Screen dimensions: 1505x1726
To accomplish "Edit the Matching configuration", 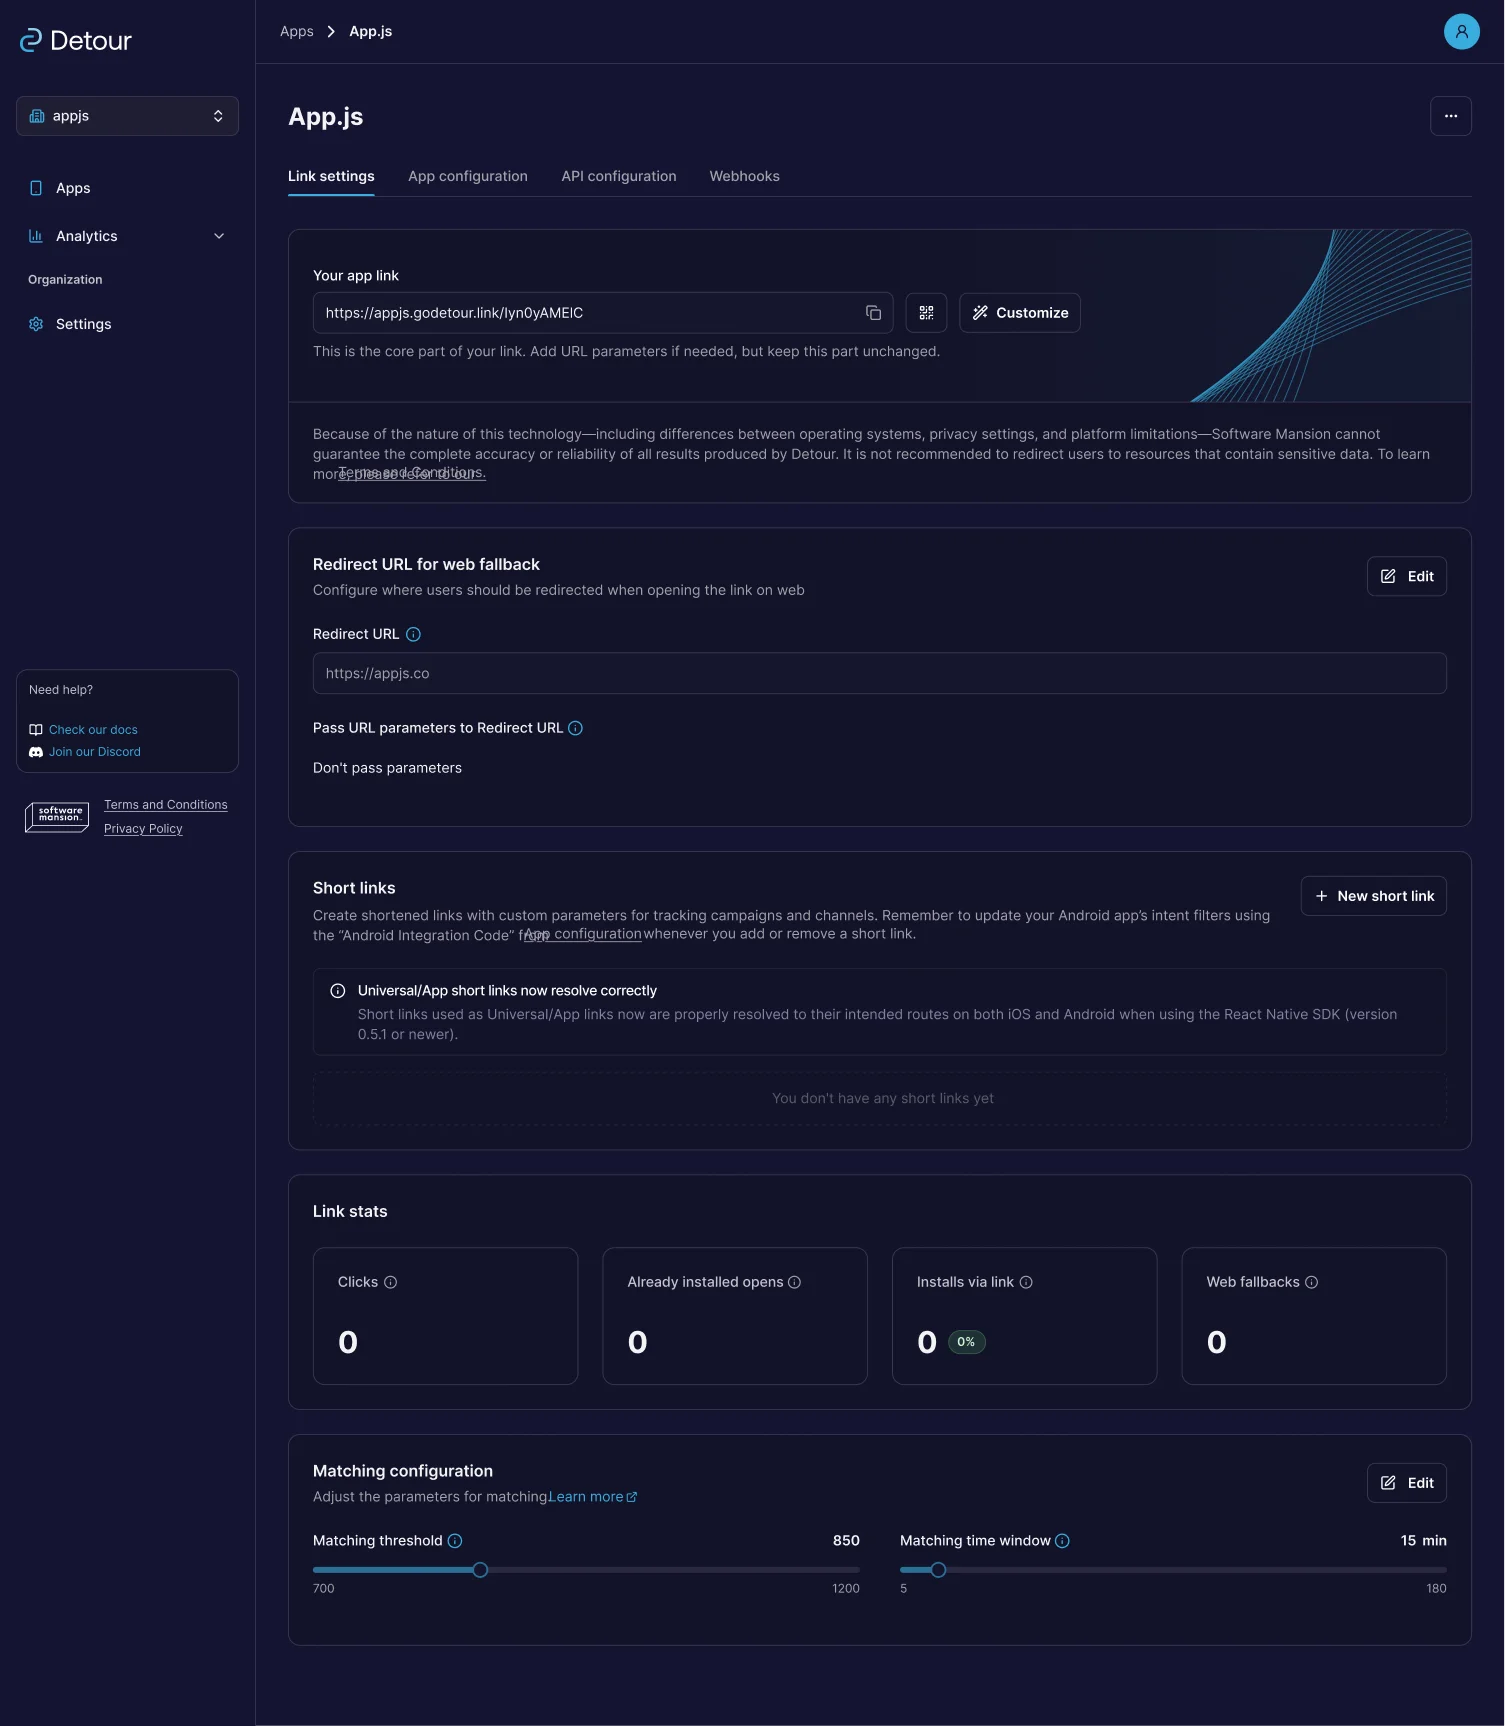I will [1406, 1483].
